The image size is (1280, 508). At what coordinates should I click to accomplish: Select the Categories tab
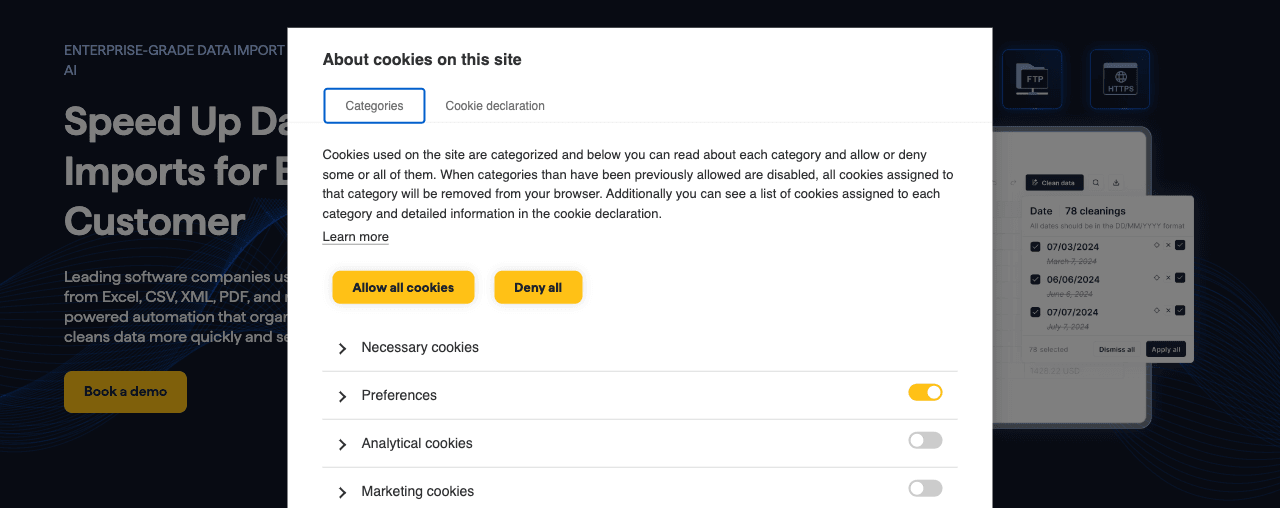[374, 106]
